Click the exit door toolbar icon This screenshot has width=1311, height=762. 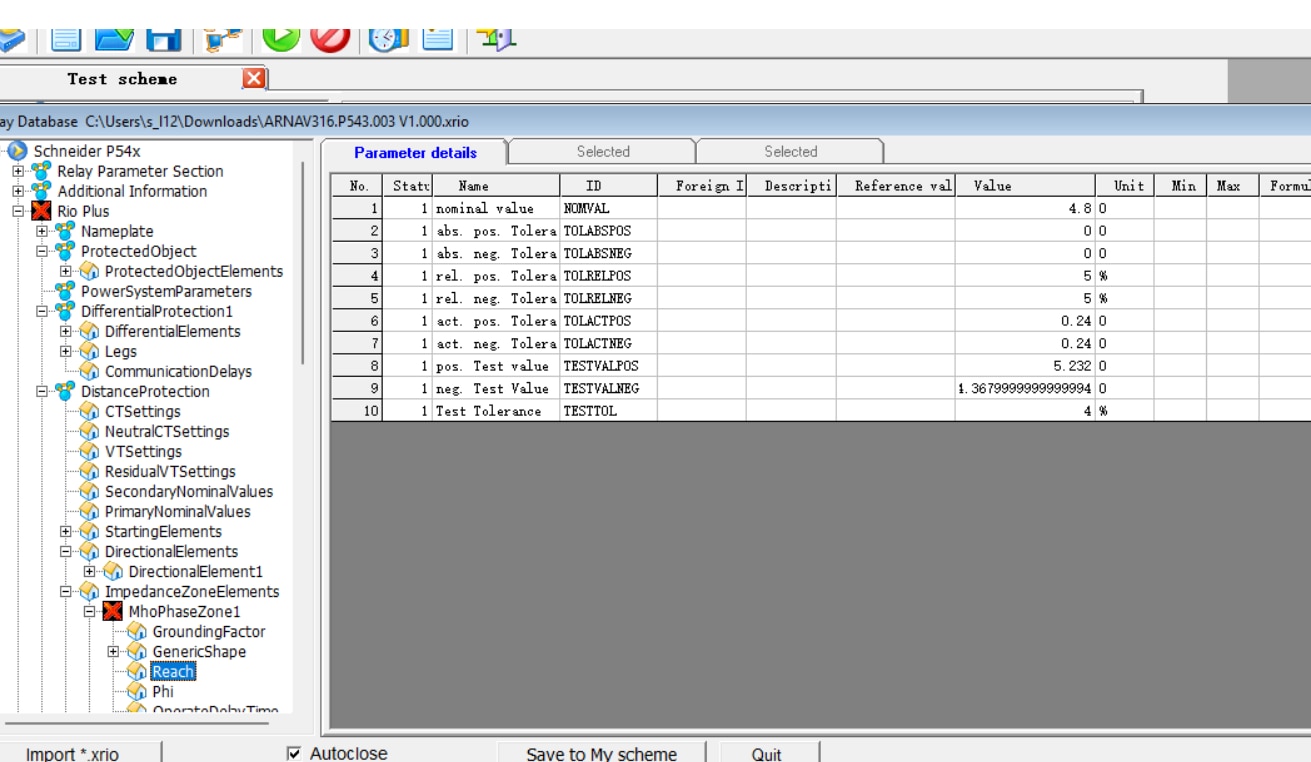(496, 39)
